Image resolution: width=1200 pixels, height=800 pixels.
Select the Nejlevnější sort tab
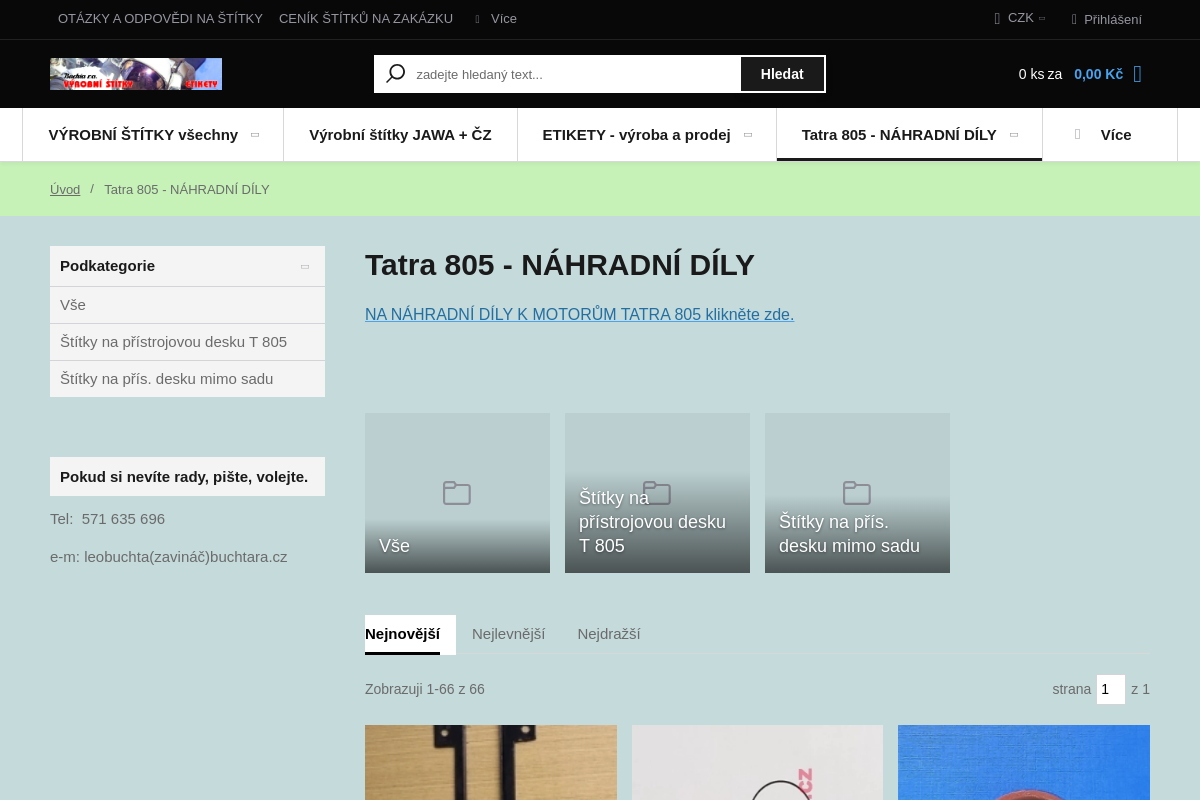coord(508,634)
